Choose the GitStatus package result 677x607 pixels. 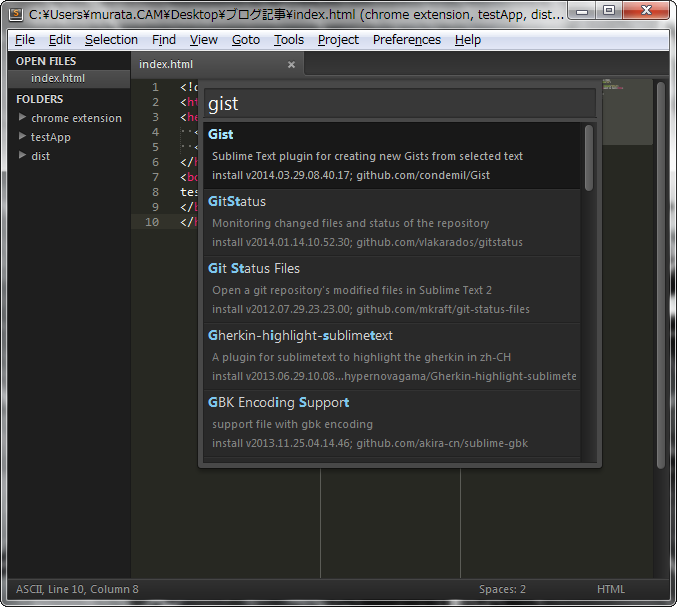coord(392,223)
